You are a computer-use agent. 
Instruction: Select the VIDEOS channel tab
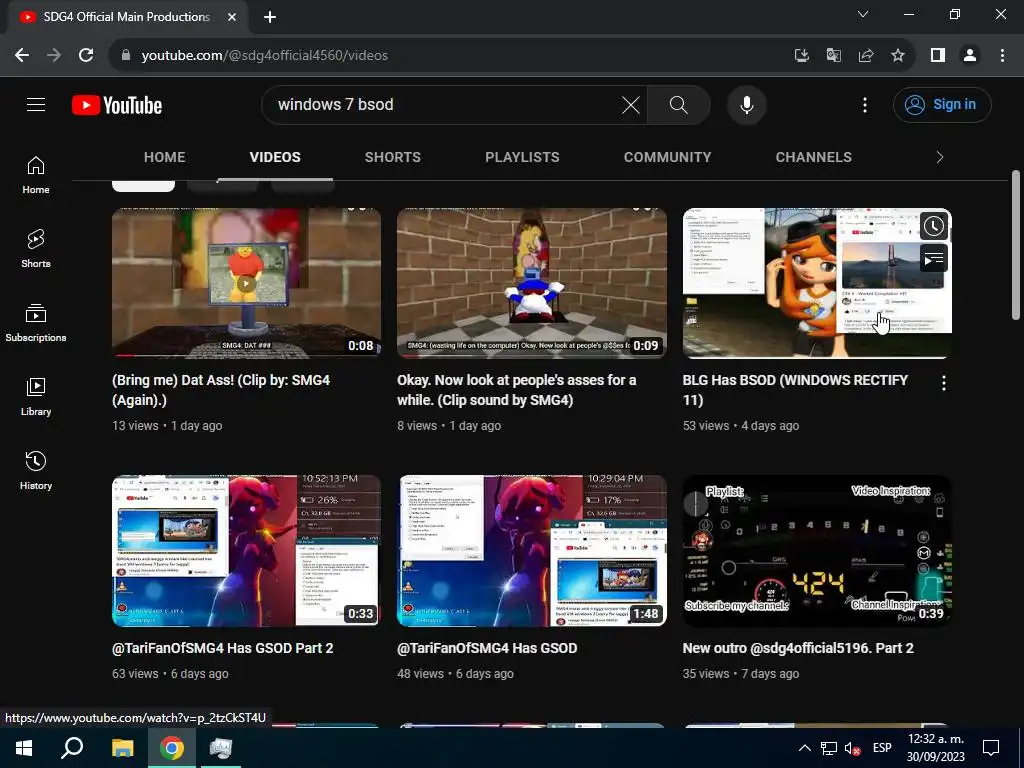pyautogui.click(x=275, y=157)
